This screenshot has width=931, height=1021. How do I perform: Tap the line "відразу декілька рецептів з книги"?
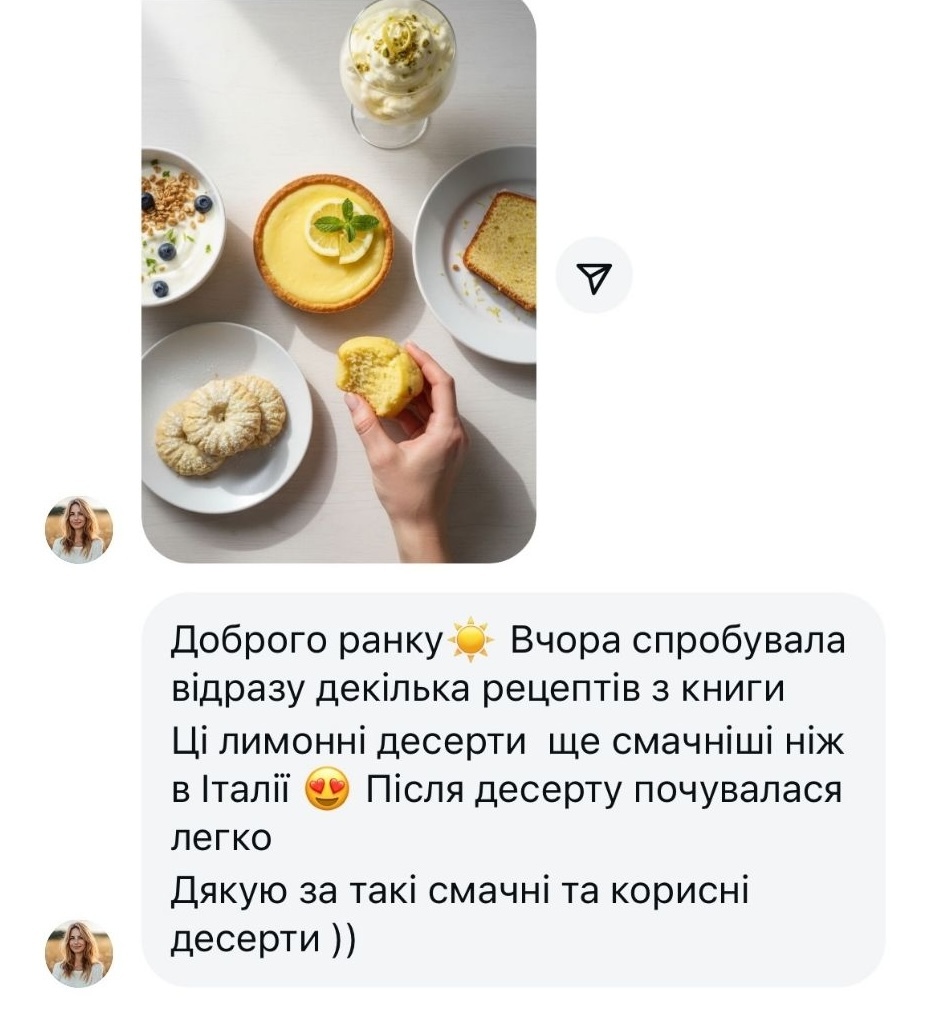pos(478,690)
